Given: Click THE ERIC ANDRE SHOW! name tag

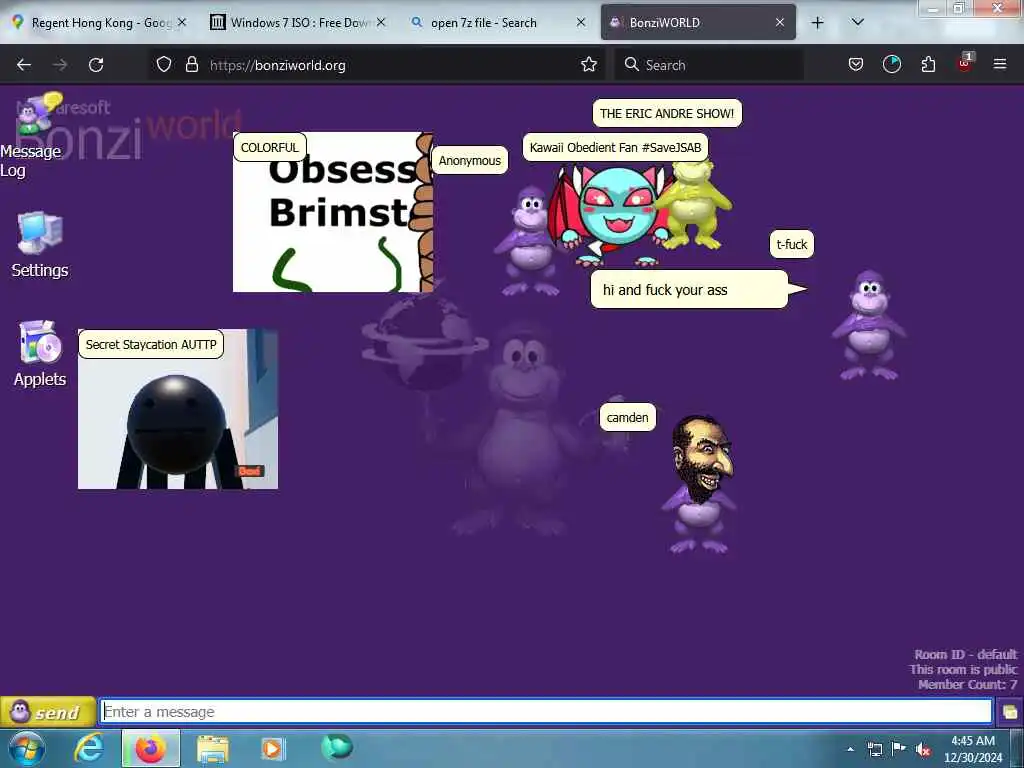Looking at the screenshot, I should tap(667, 114).
